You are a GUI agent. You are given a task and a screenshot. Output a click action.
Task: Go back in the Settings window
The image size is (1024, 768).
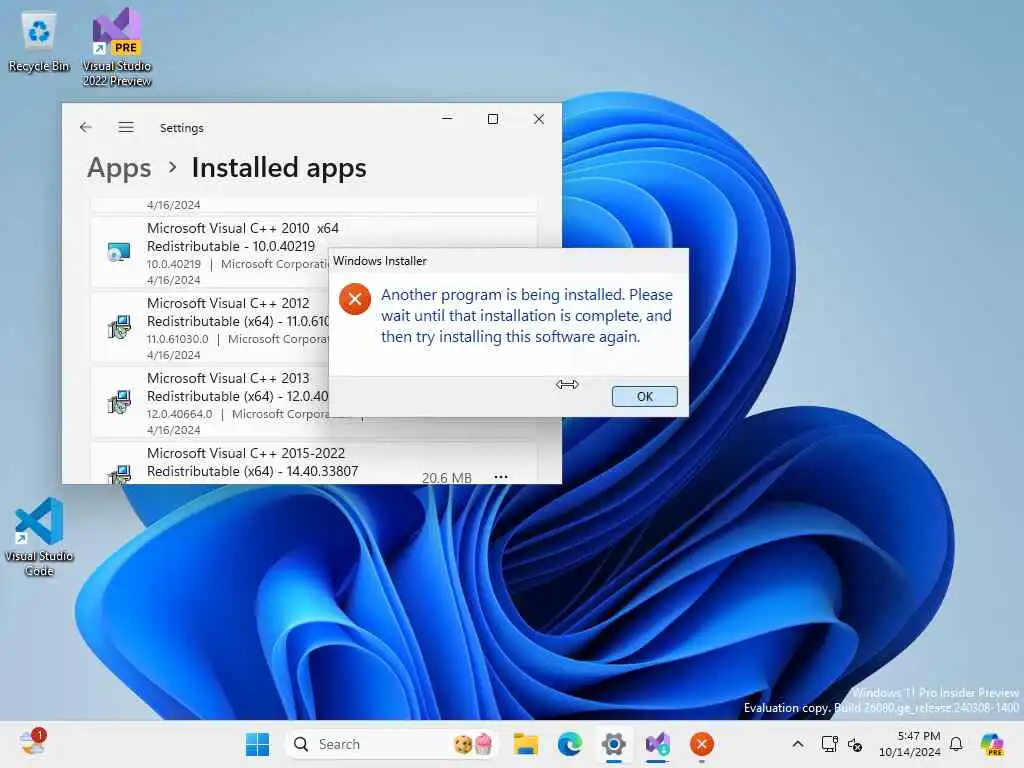click(x=86, y=127)
